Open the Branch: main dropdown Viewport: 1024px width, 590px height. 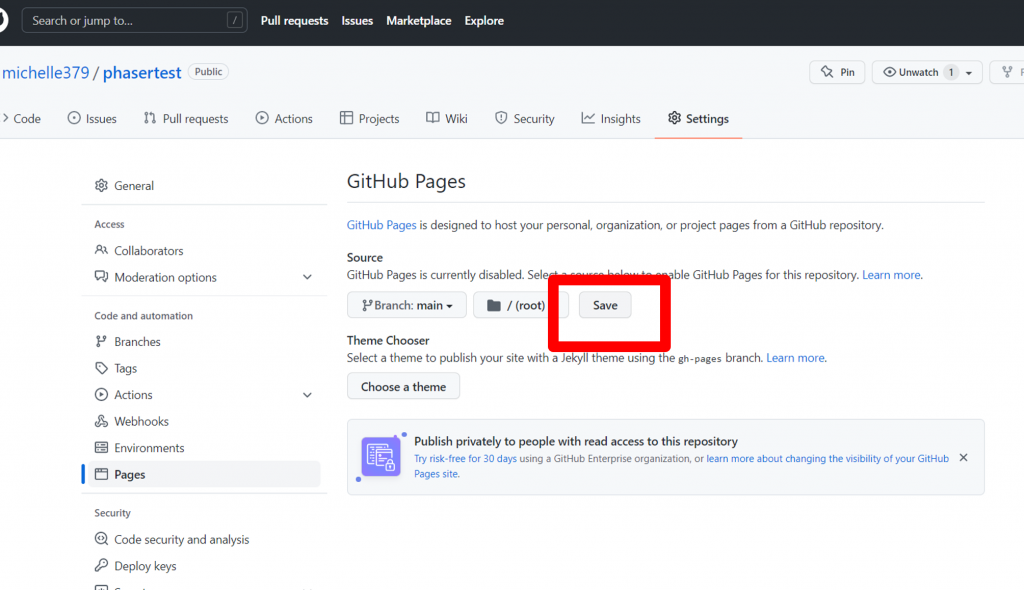[x=407, y=305]
